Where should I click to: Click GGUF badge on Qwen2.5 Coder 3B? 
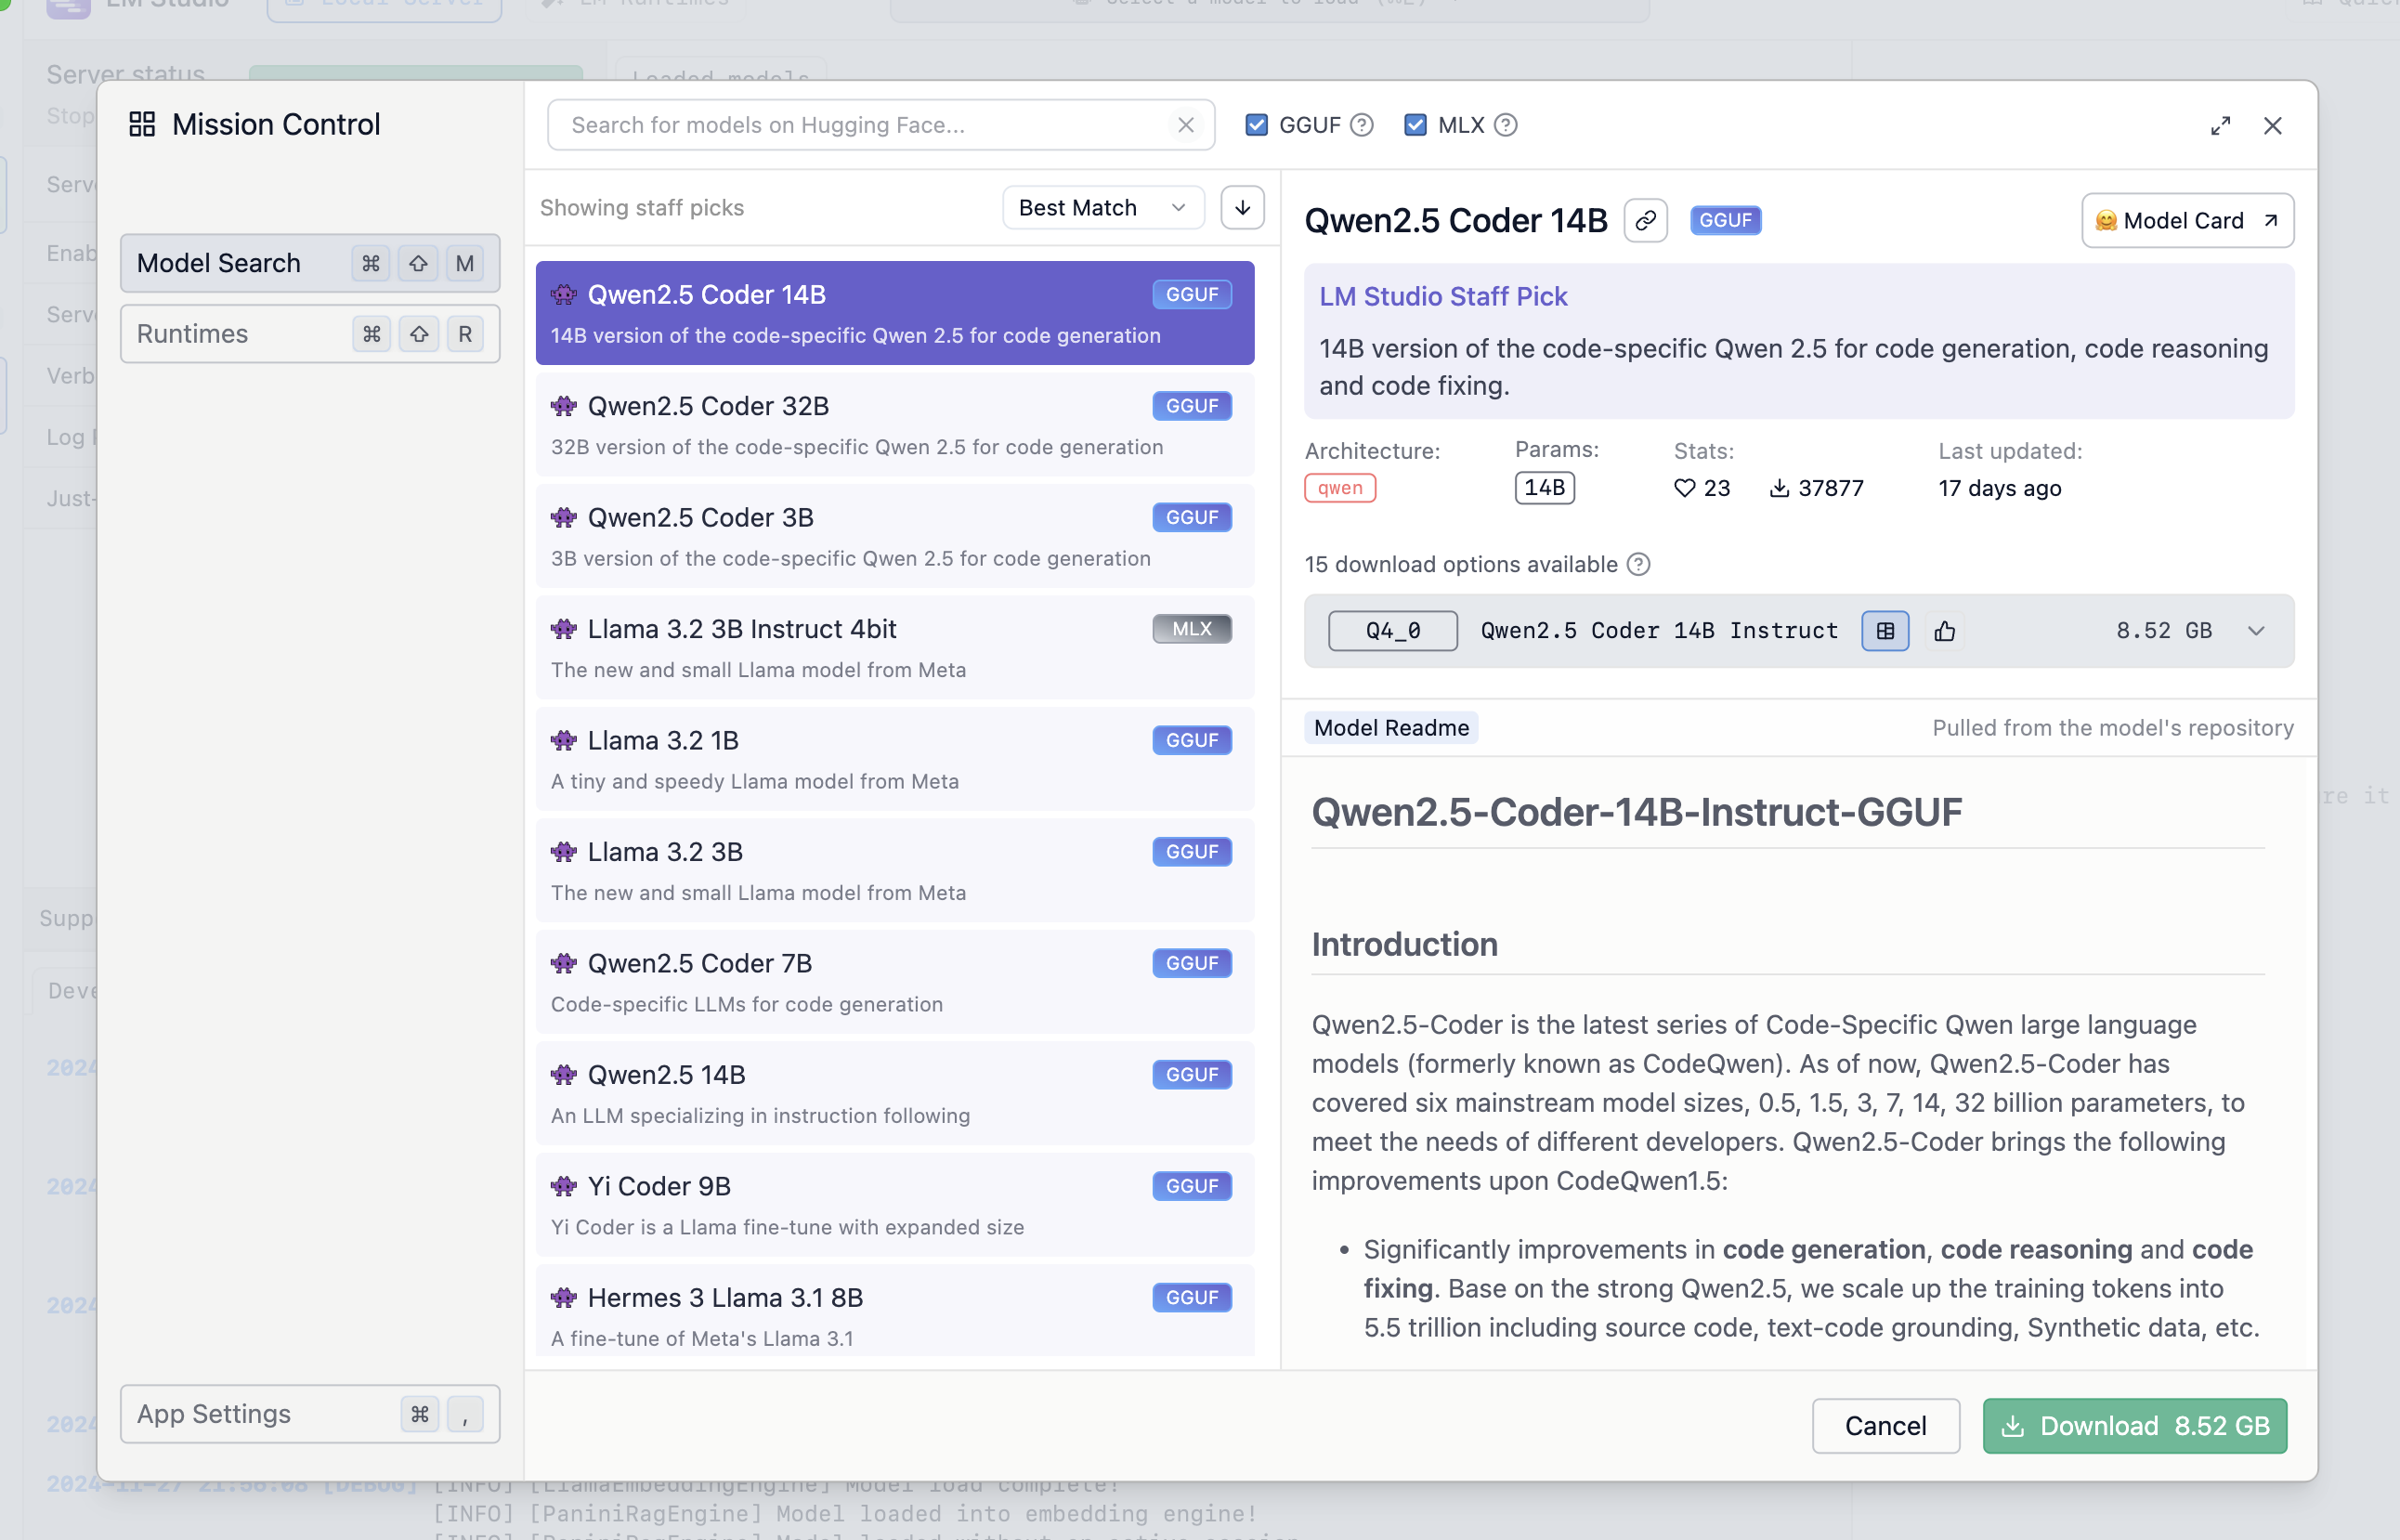click(1192, 517)
